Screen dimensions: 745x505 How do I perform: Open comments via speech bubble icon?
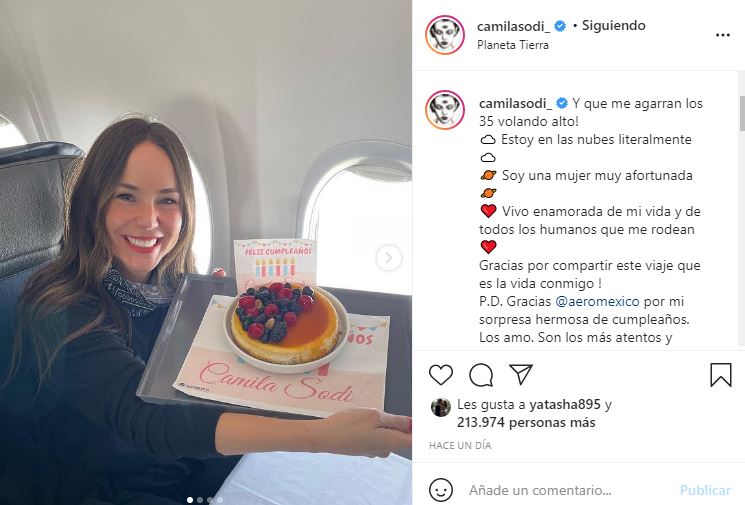pos(481,375)
